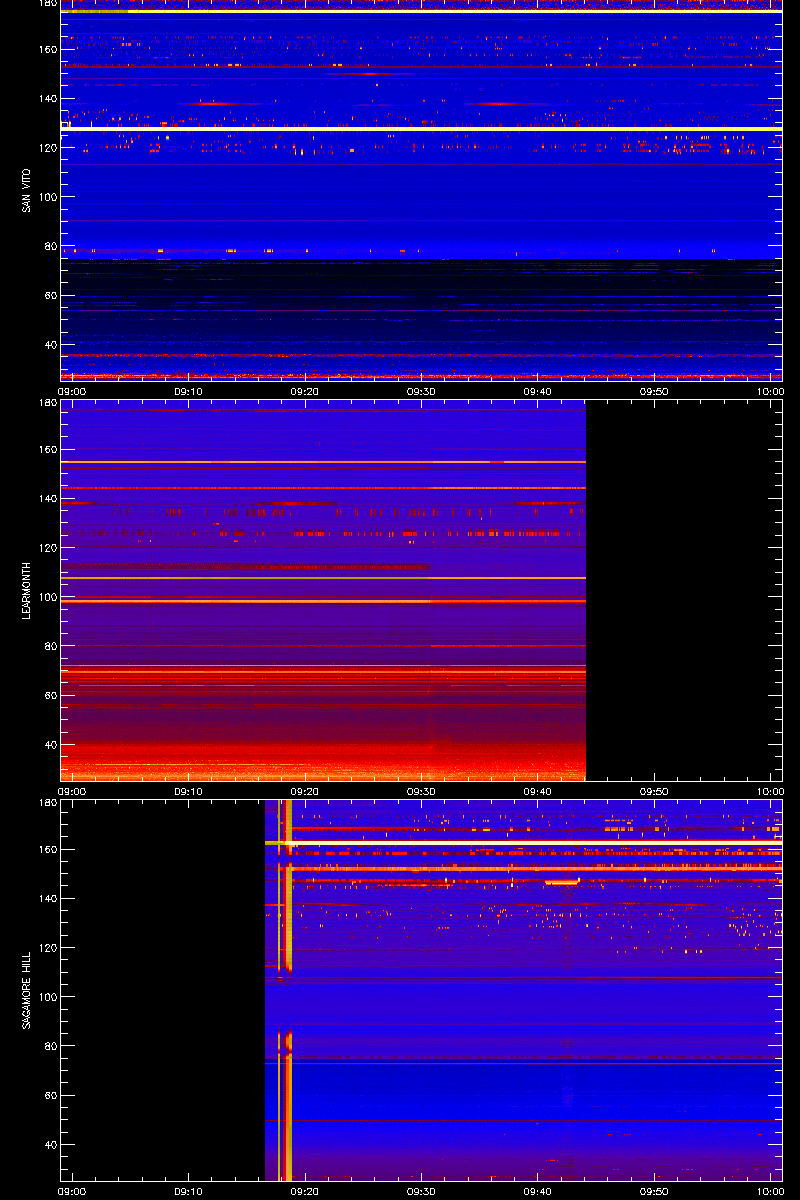Screen dimensions: 800x1200
Task: Click 09:40 label under Learmonth panel
Action: click(x=537, y=792)
